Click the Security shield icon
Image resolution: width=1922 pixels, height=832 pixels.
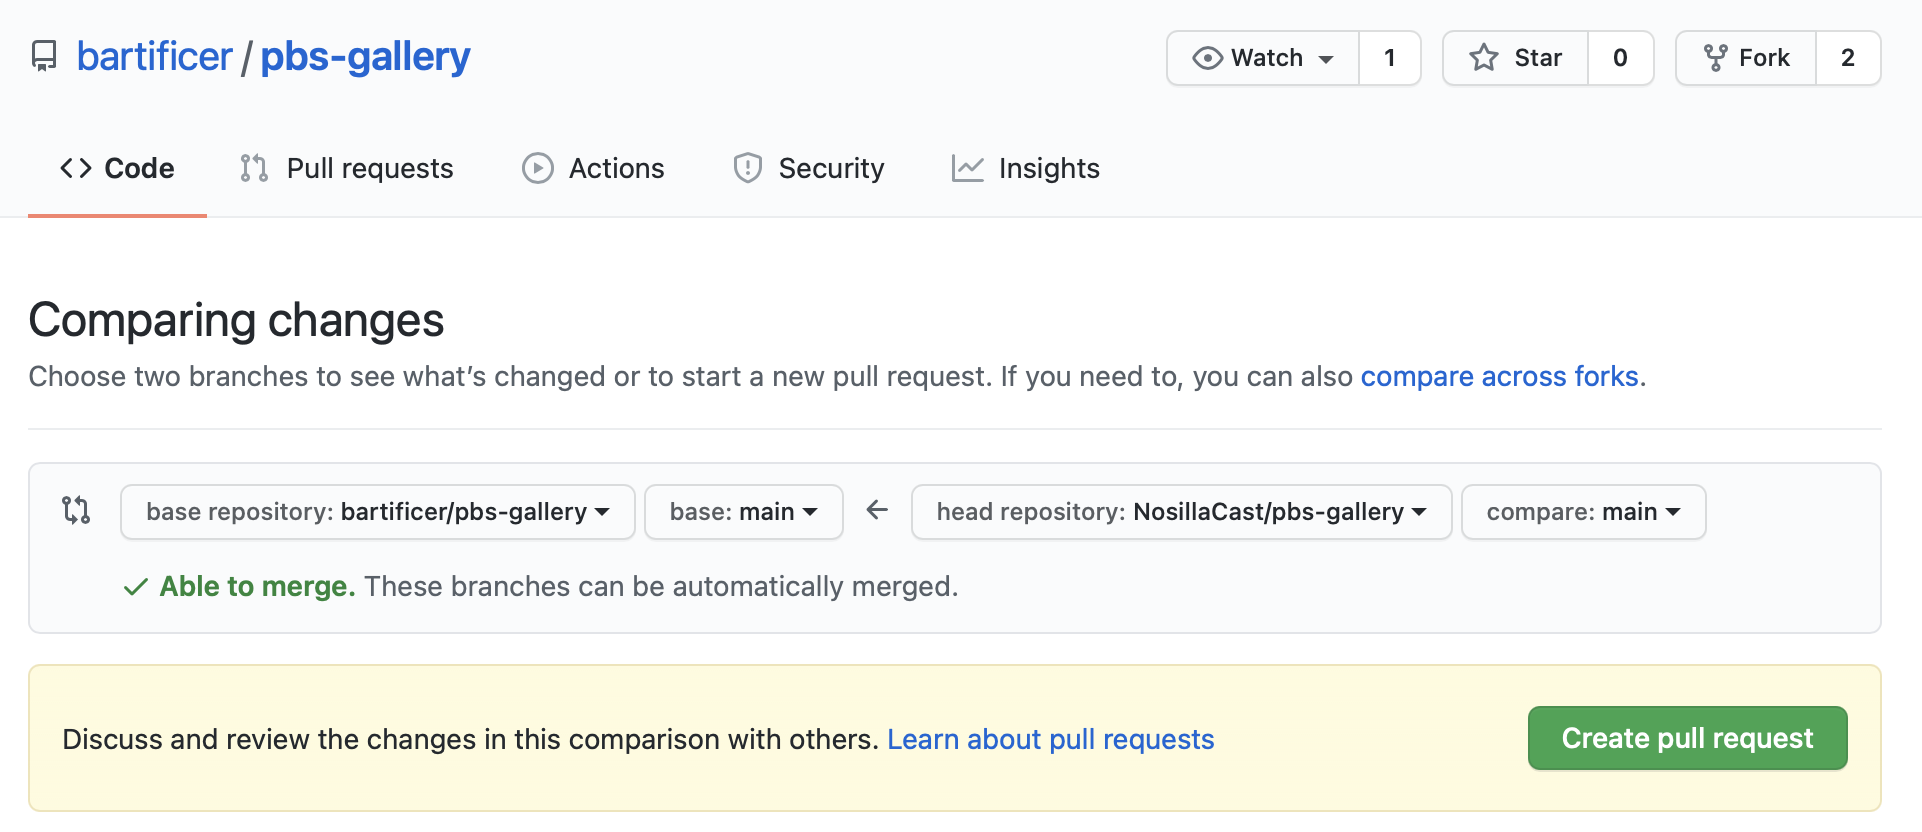pos(747,168)
